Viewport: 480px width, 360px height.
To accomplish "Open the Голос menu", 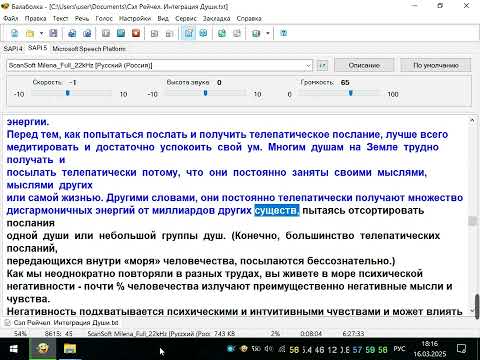I will click(104, 19).
